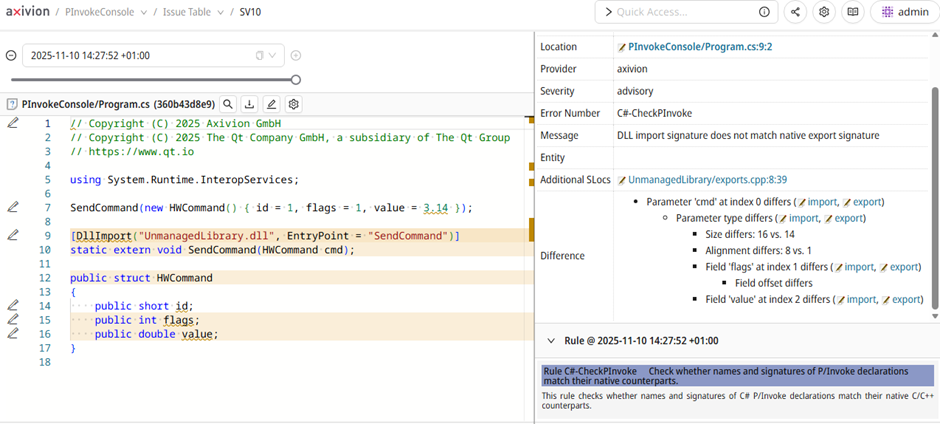Click the info icon in Quick Access
This screenshot has width=940, height=424.
click(764, 12)
